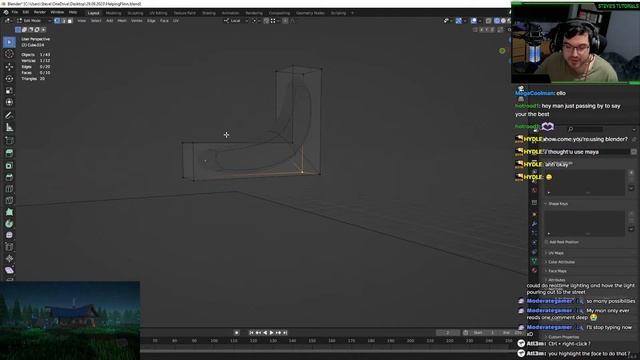Expand the UV Maps panel
The height and width of the screenshot is (360, 640).
[556, 253]
